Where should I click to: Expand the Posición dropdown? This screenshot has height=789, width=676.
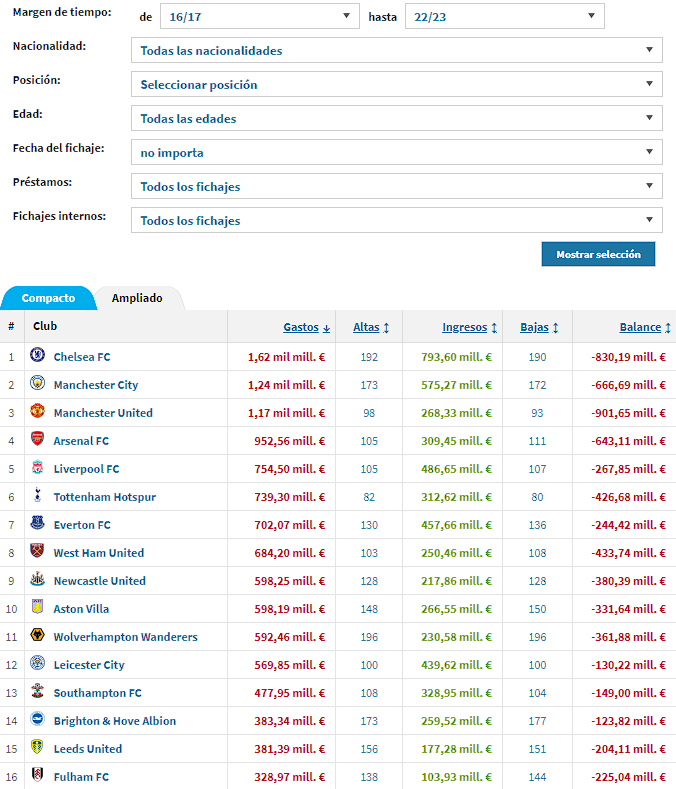tap(397, 84)
